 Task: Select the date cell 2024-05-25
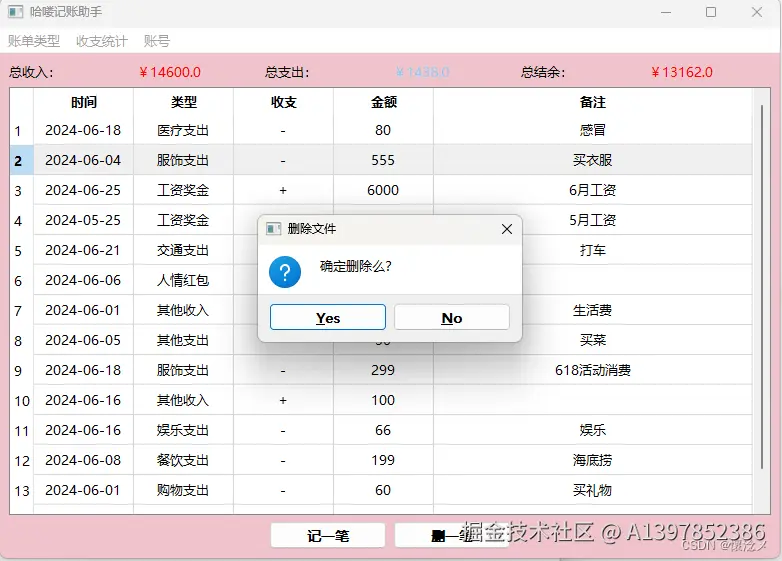click(x=83, y=220)
